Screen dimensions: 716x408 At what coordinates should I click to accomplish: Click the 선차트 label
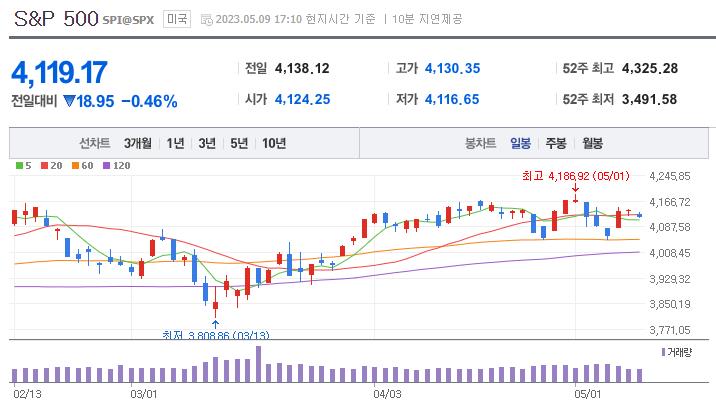tap(95, 143)
